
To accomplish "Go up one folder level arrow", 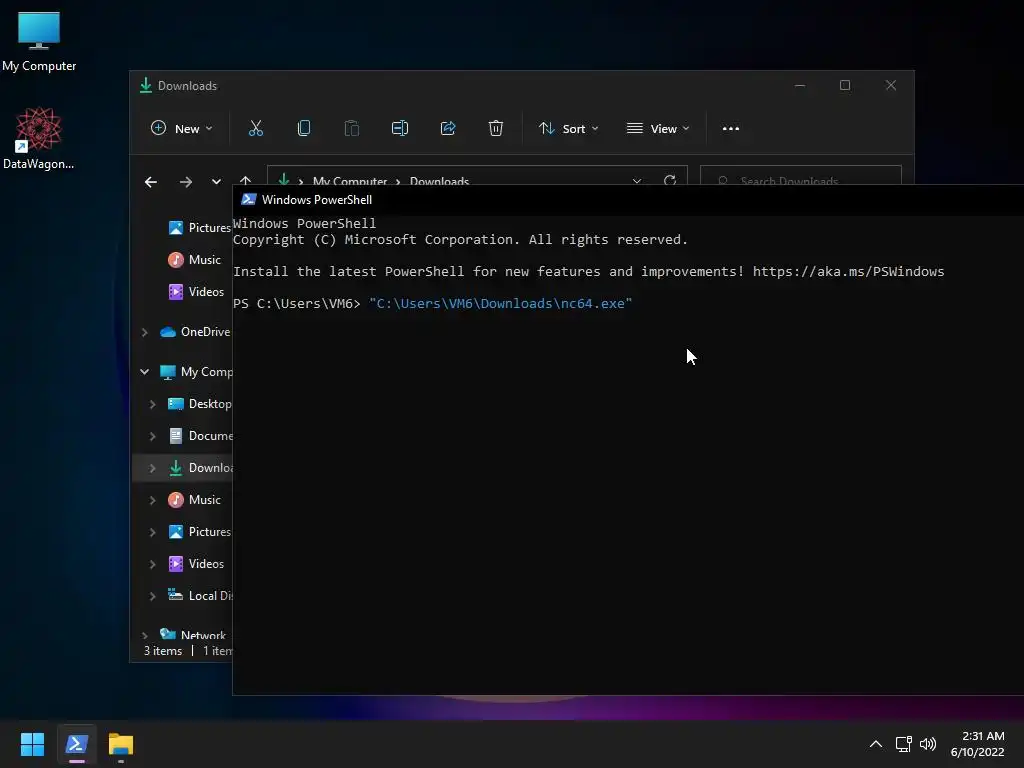I will click(x=246, y=180).
